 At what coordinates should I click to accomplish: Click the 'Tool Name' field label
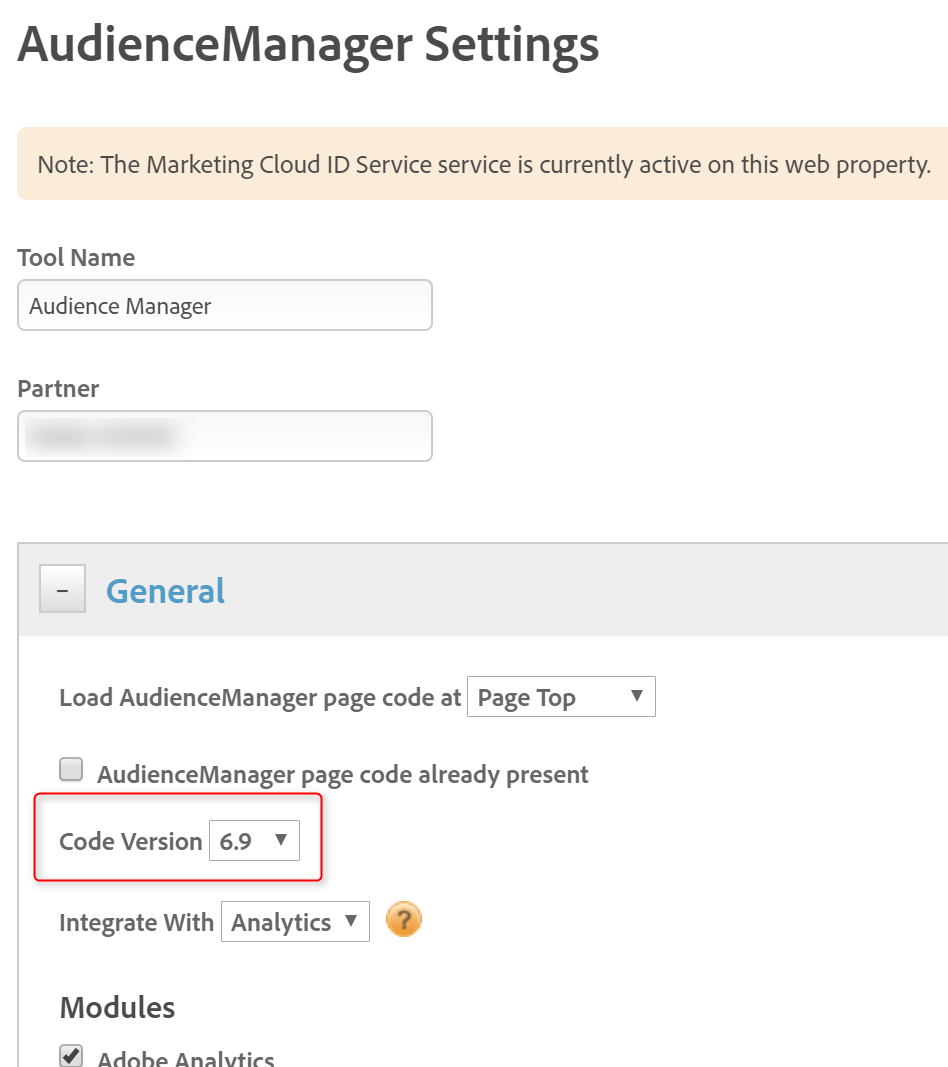pyautogui.click(x=76, y=258)
